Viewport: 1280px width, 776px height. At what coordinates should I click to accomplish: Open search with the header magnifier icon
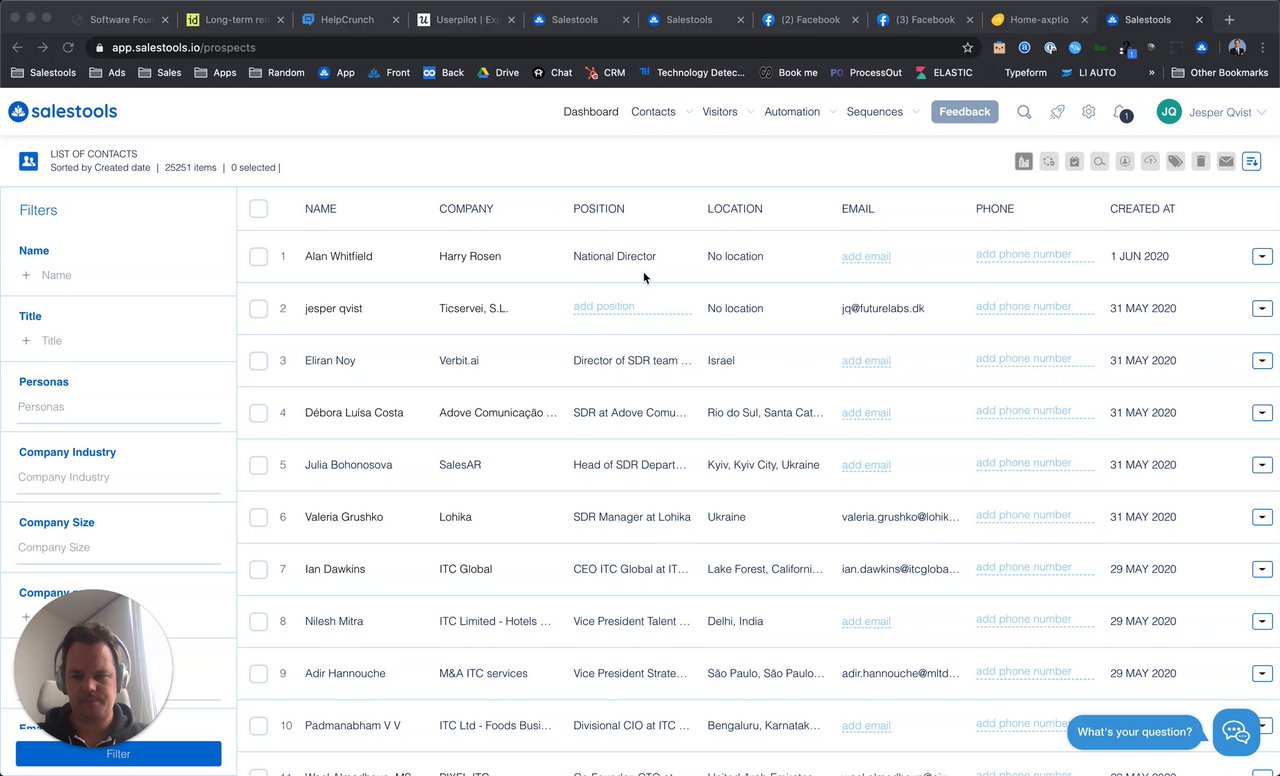click(x=1024, y=112)
